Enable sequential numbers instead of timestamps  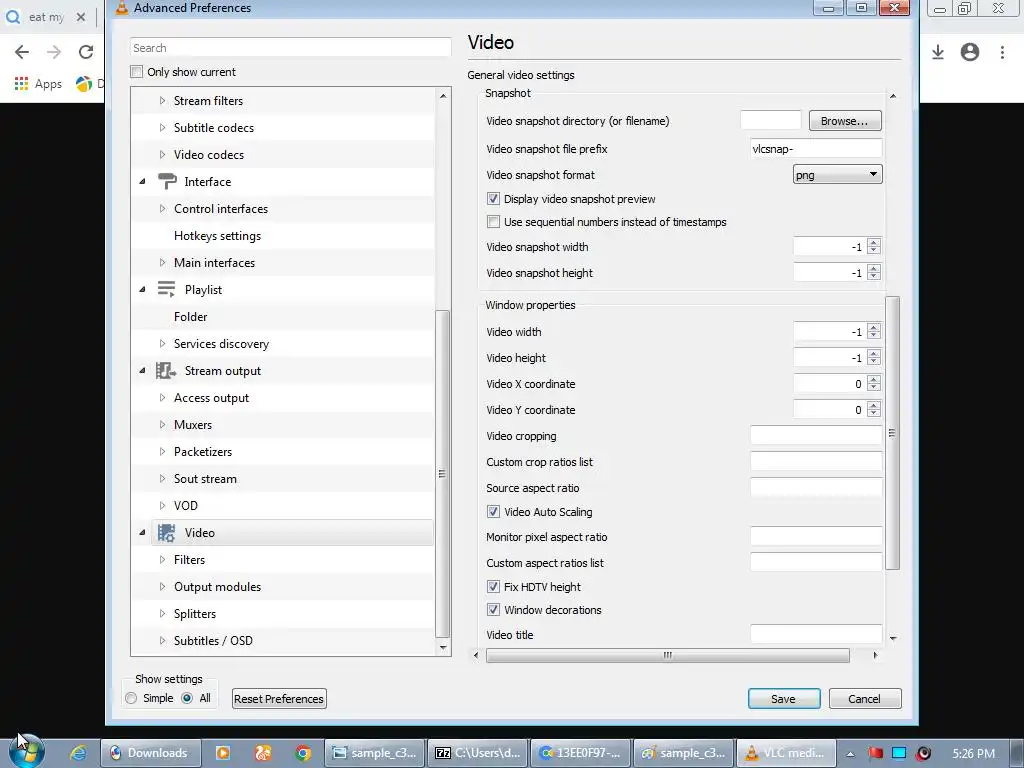coord(493,222)
